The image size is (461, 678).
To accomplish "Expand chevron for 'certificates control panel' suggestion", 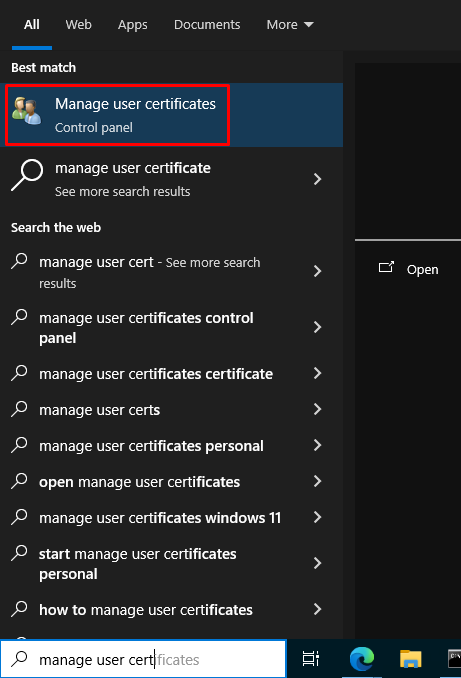I will pyautogui.click(x=317, y=327).
